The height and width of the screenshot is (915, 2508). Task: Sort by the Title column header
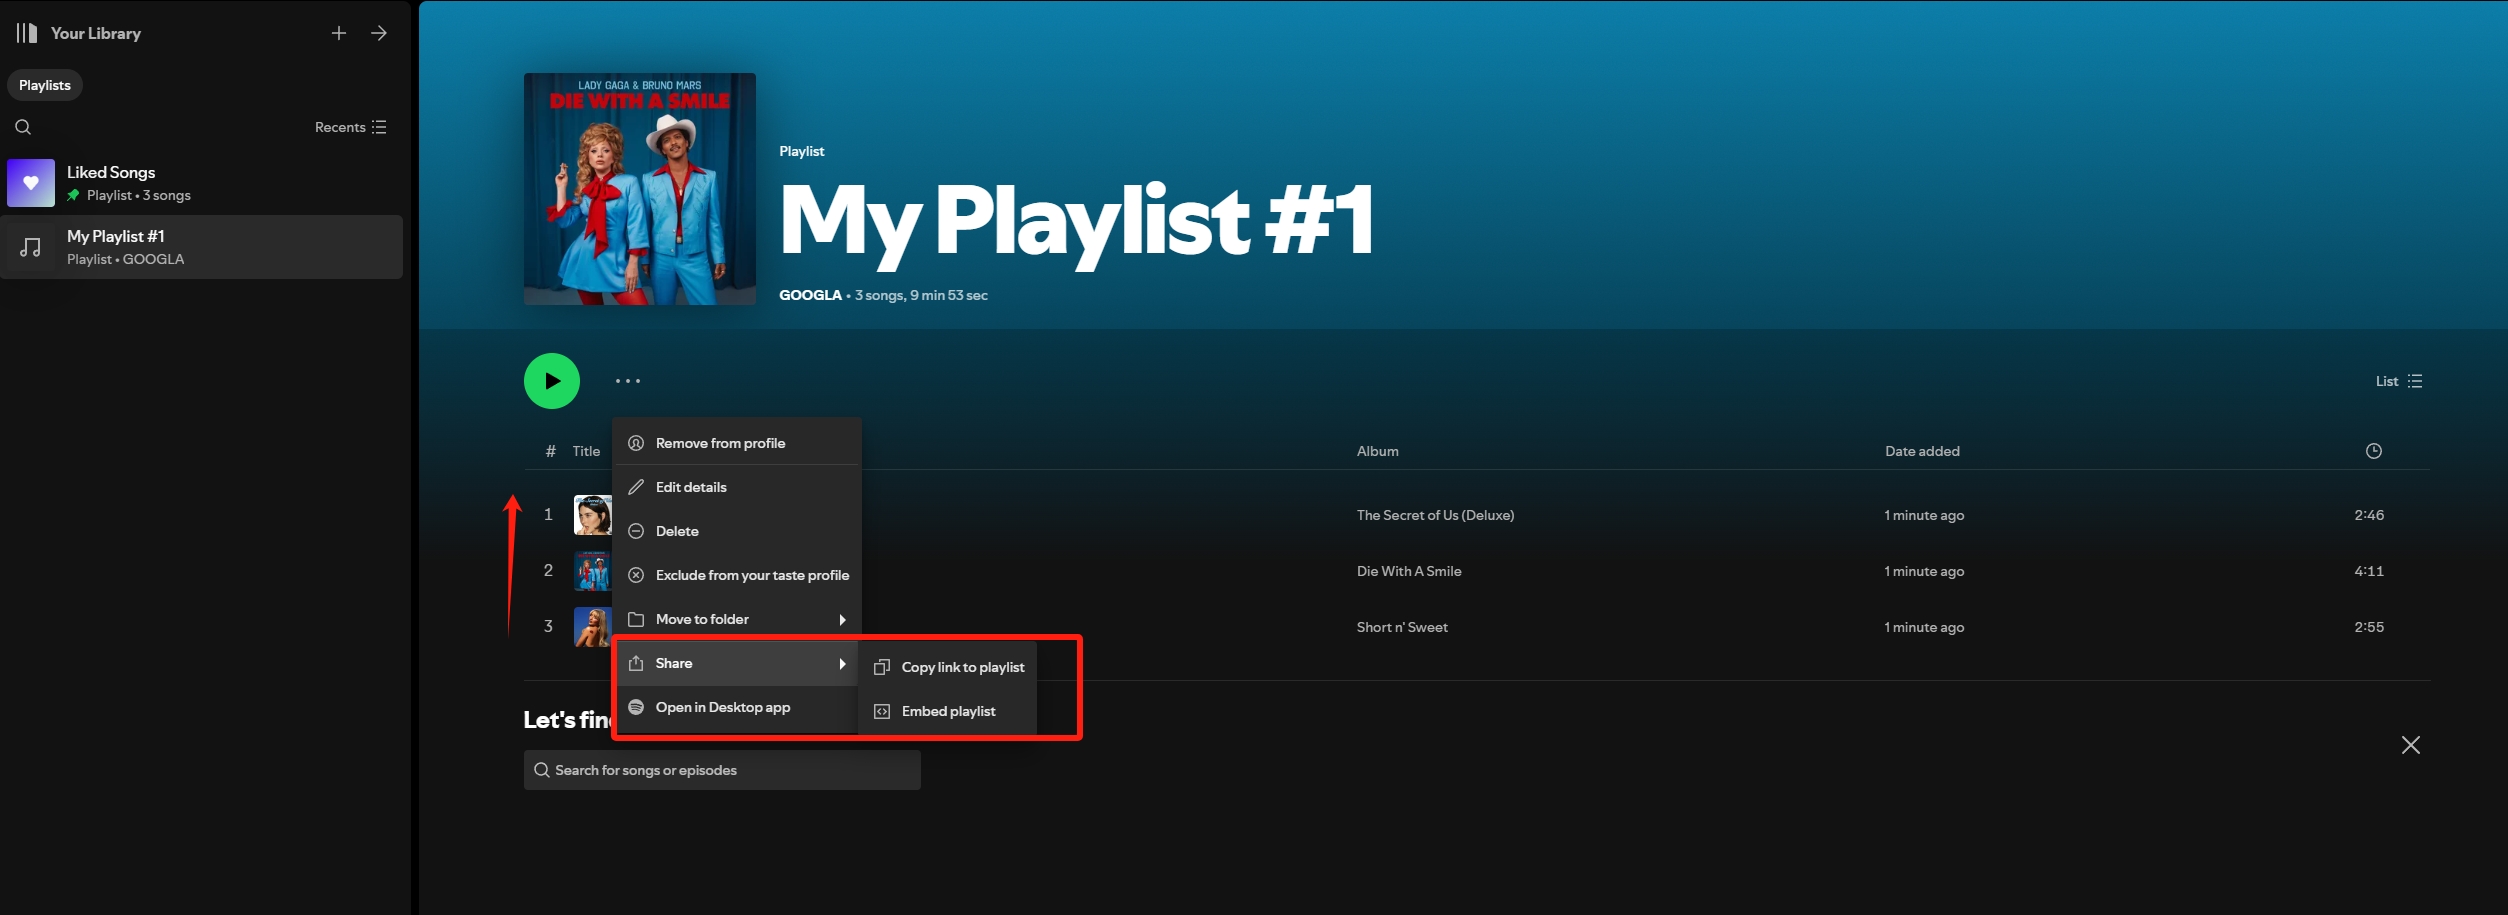pos(586,451)
